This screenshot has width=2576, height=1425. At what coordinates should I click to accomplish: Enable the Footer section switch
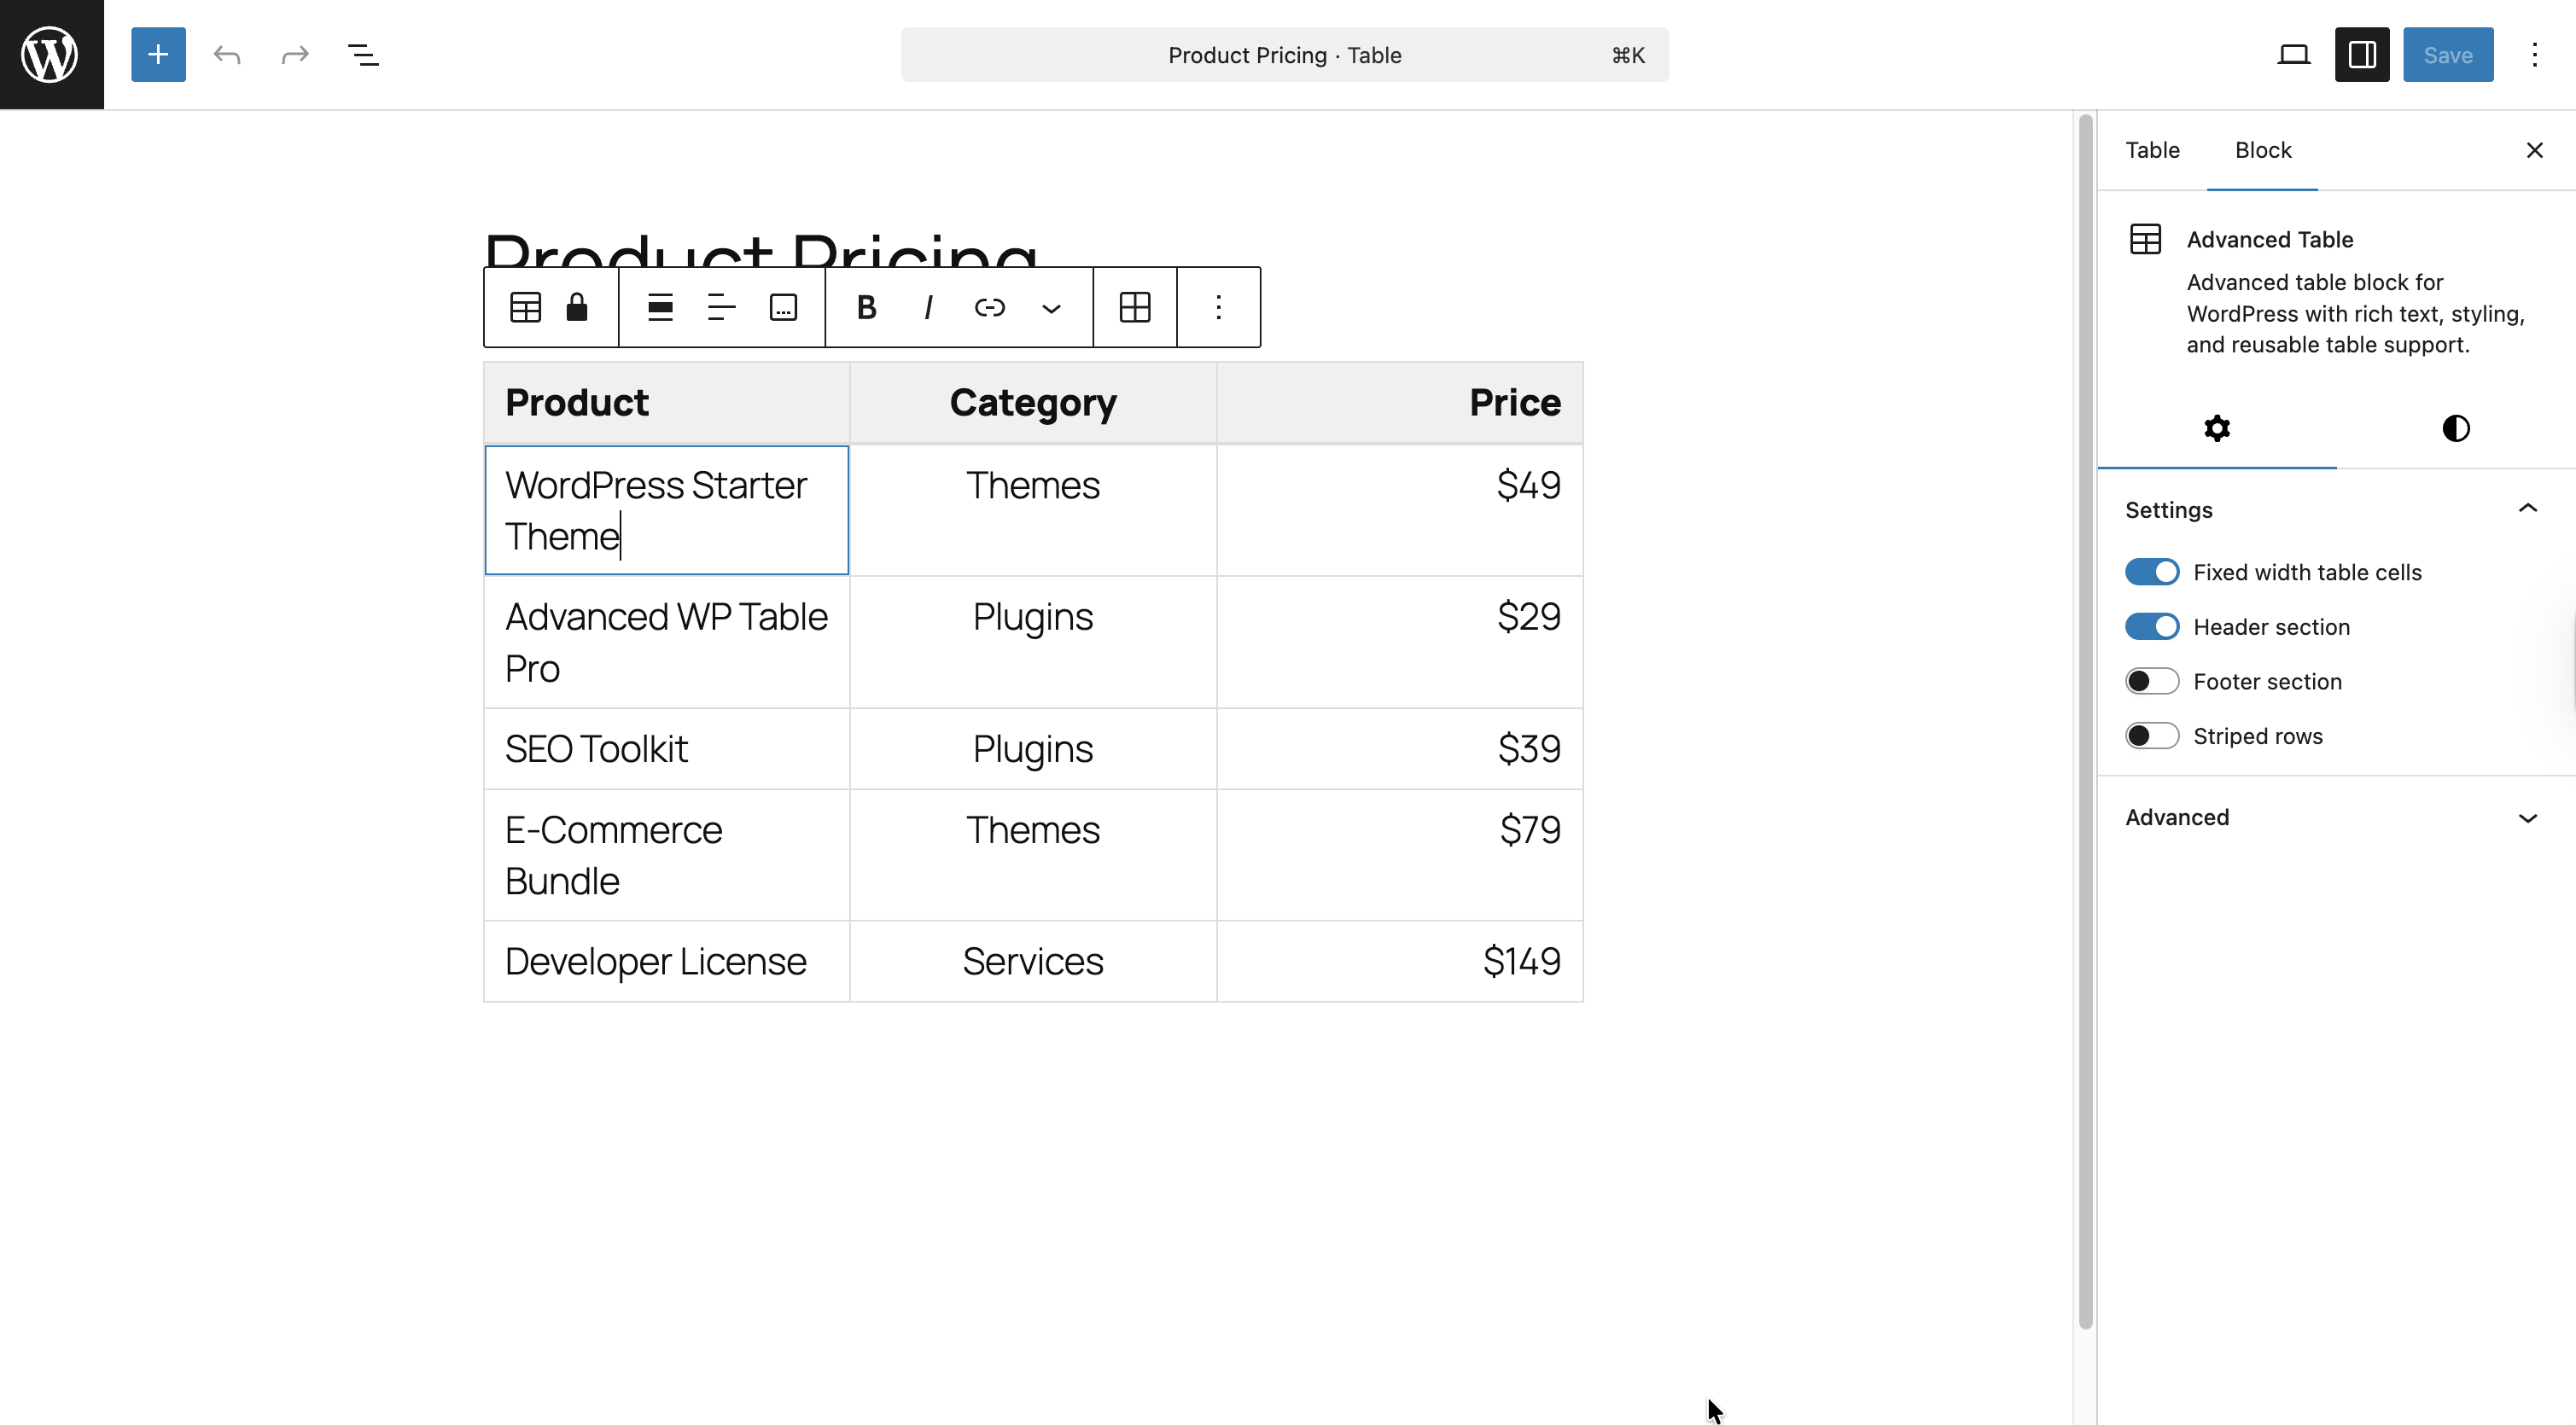point(2152,681)
